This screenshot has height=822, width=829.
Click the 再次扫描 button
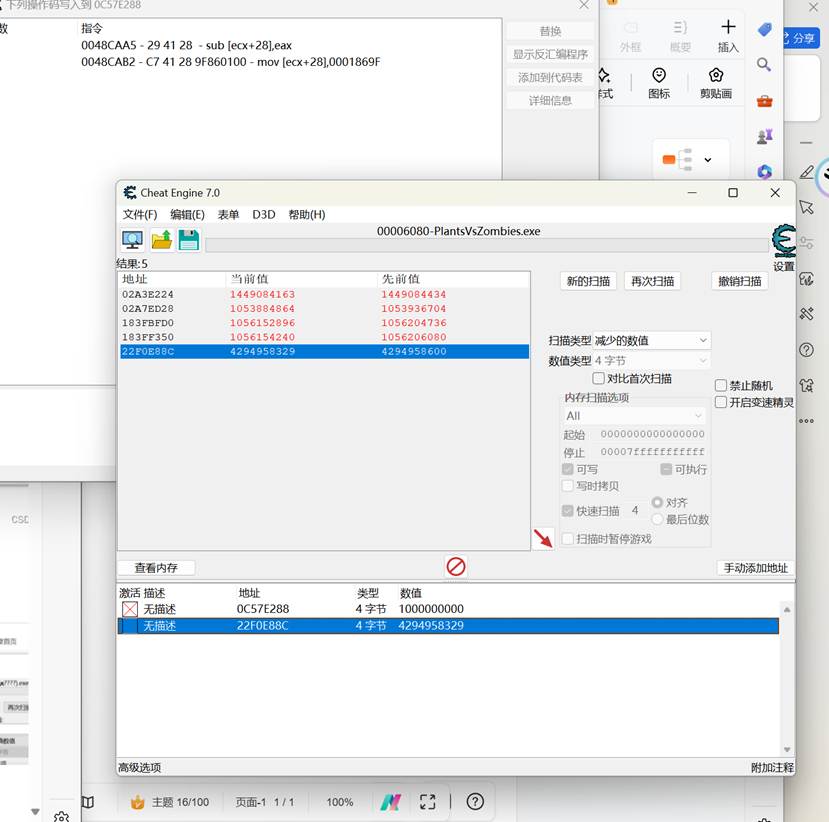652,281
